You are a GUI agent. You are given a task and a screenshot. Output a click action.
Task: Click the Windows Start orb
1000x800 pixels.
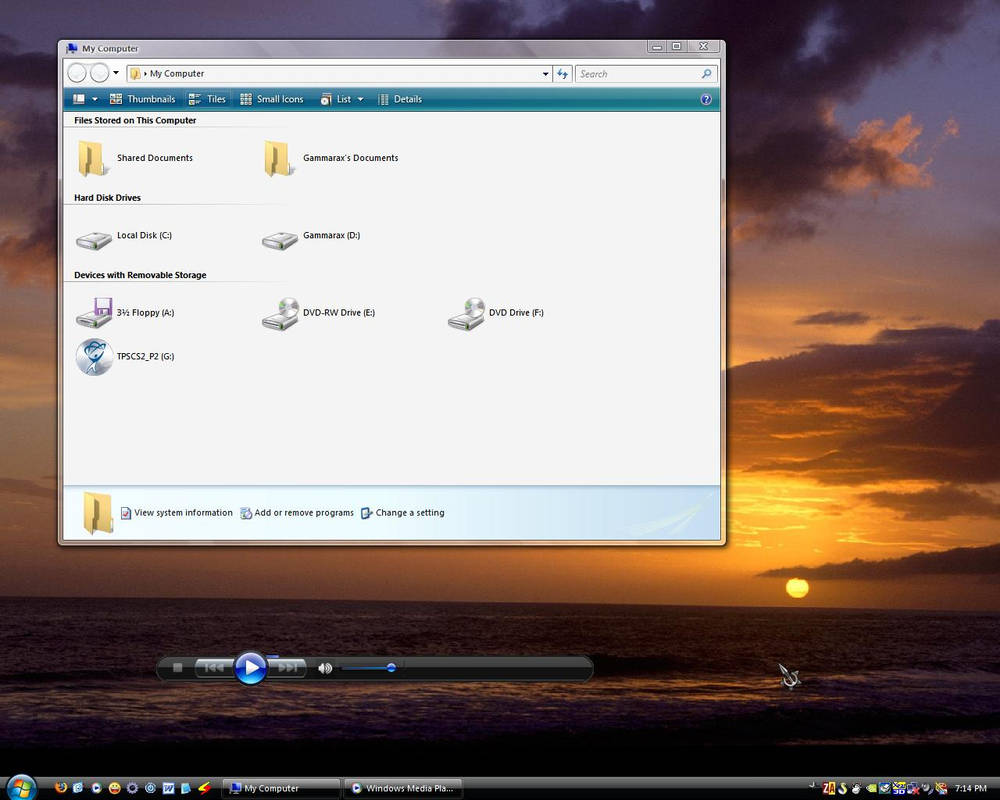click(21, 787)
